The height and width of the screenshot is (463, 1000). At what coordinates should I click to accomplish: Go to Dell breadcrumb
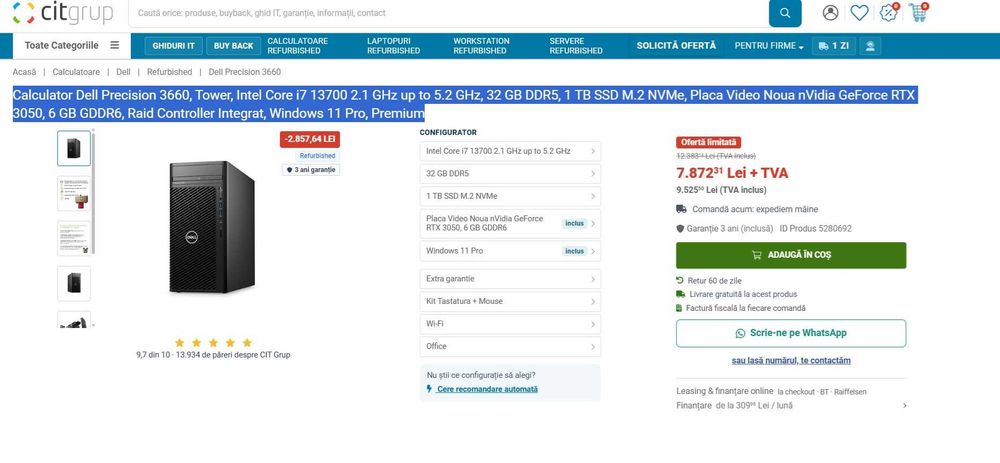coord(123,72)
